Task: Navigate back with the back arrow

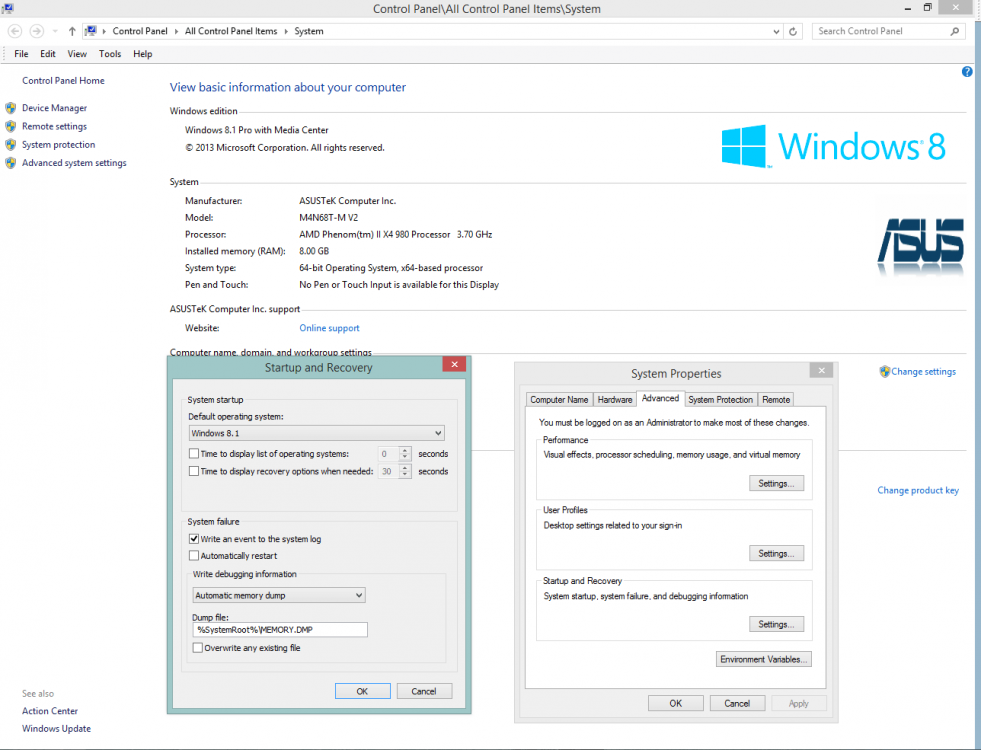Action: (14, 31)
